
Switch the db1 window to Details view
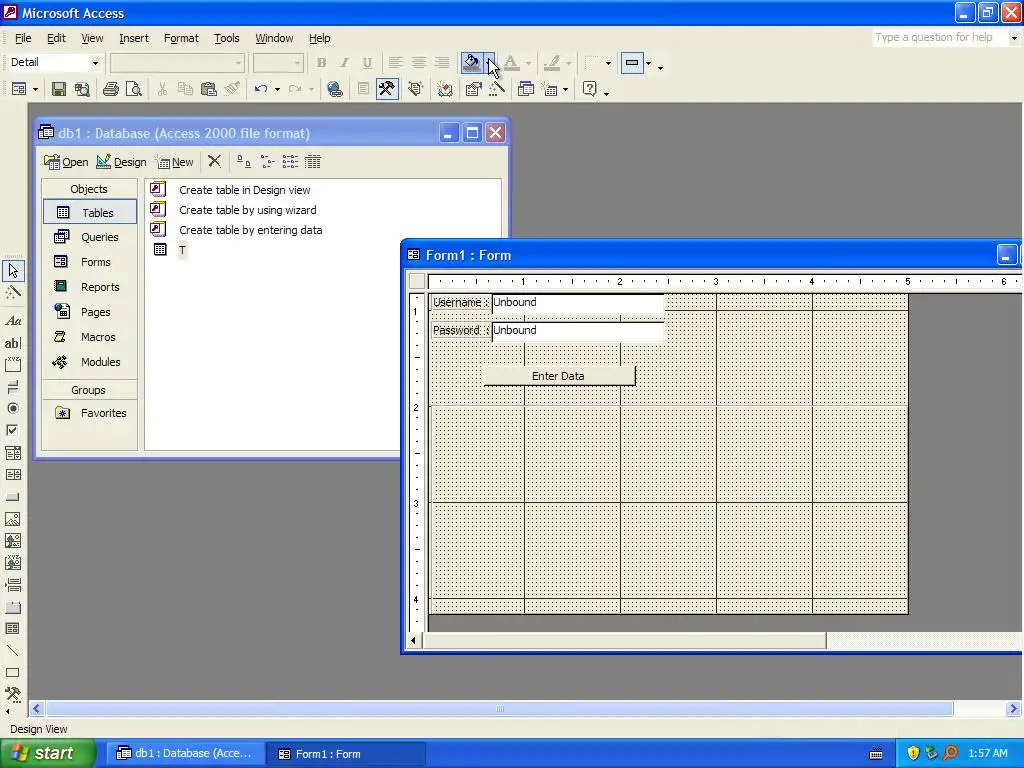coord(313,161)
